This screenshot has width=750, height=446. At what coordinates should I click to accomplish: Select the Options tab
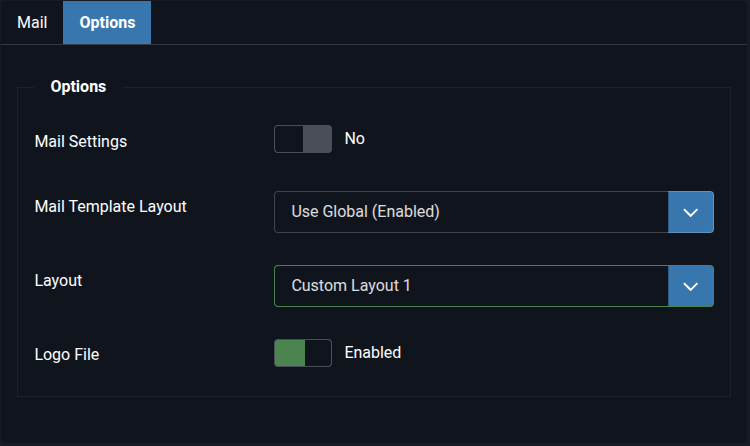pyautogui.click(x=107, y=22)
